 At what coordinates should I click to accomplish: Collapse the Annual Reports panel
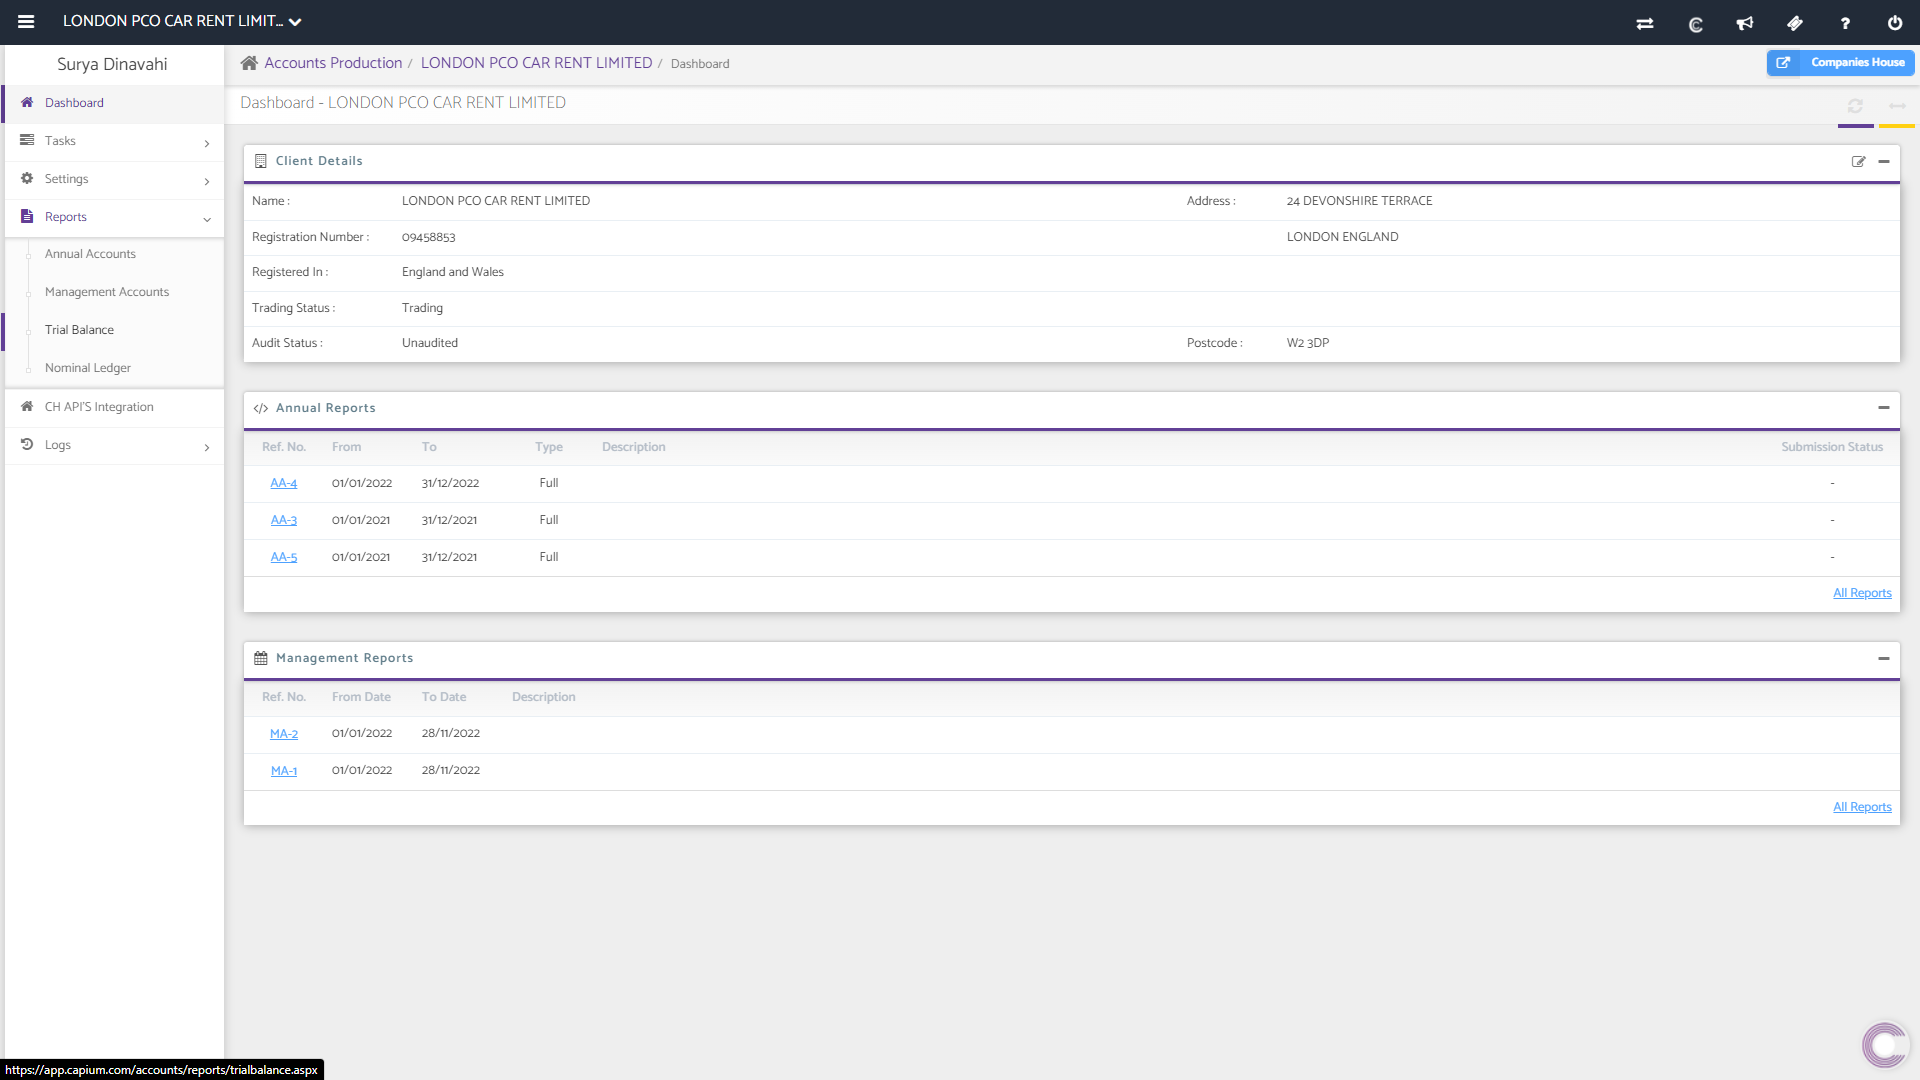click(1884, 408)
